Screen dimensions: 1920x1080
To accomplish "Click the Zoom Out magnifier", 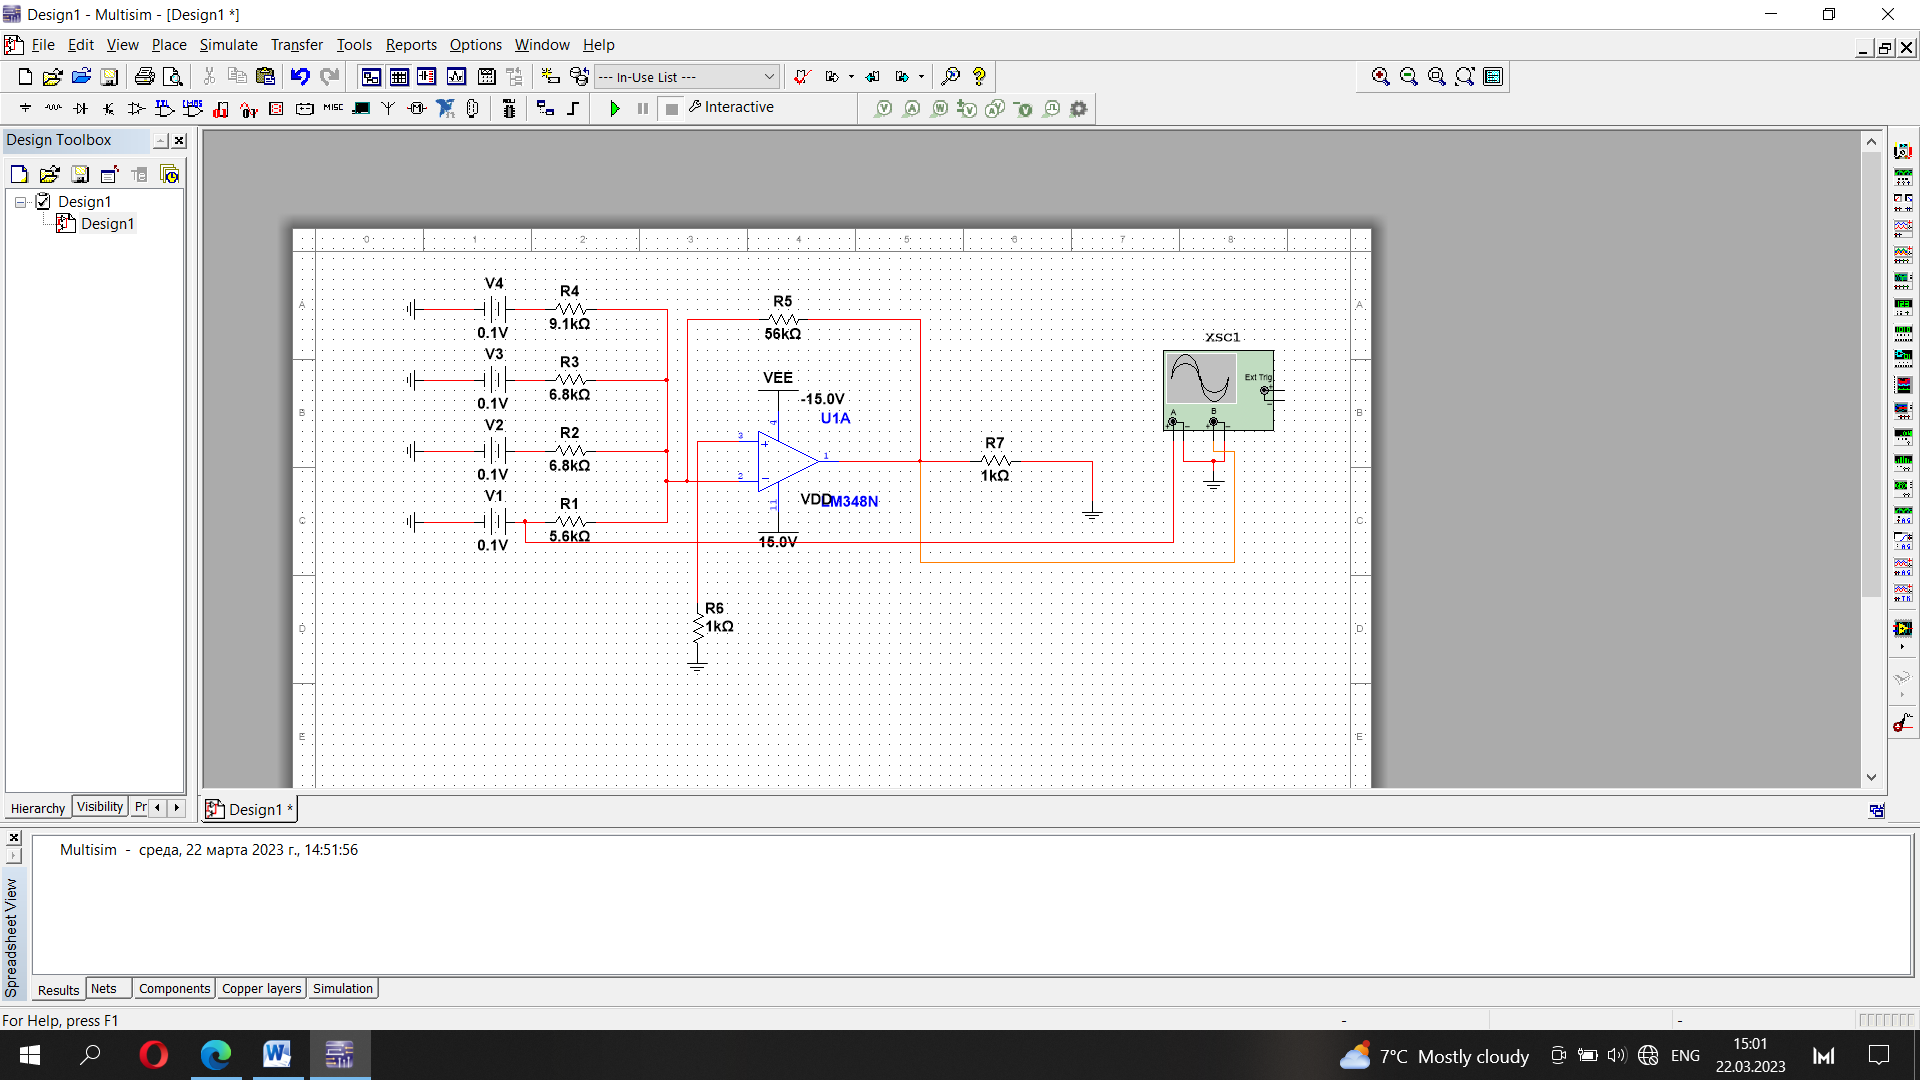I will (x=1409, y=77).
